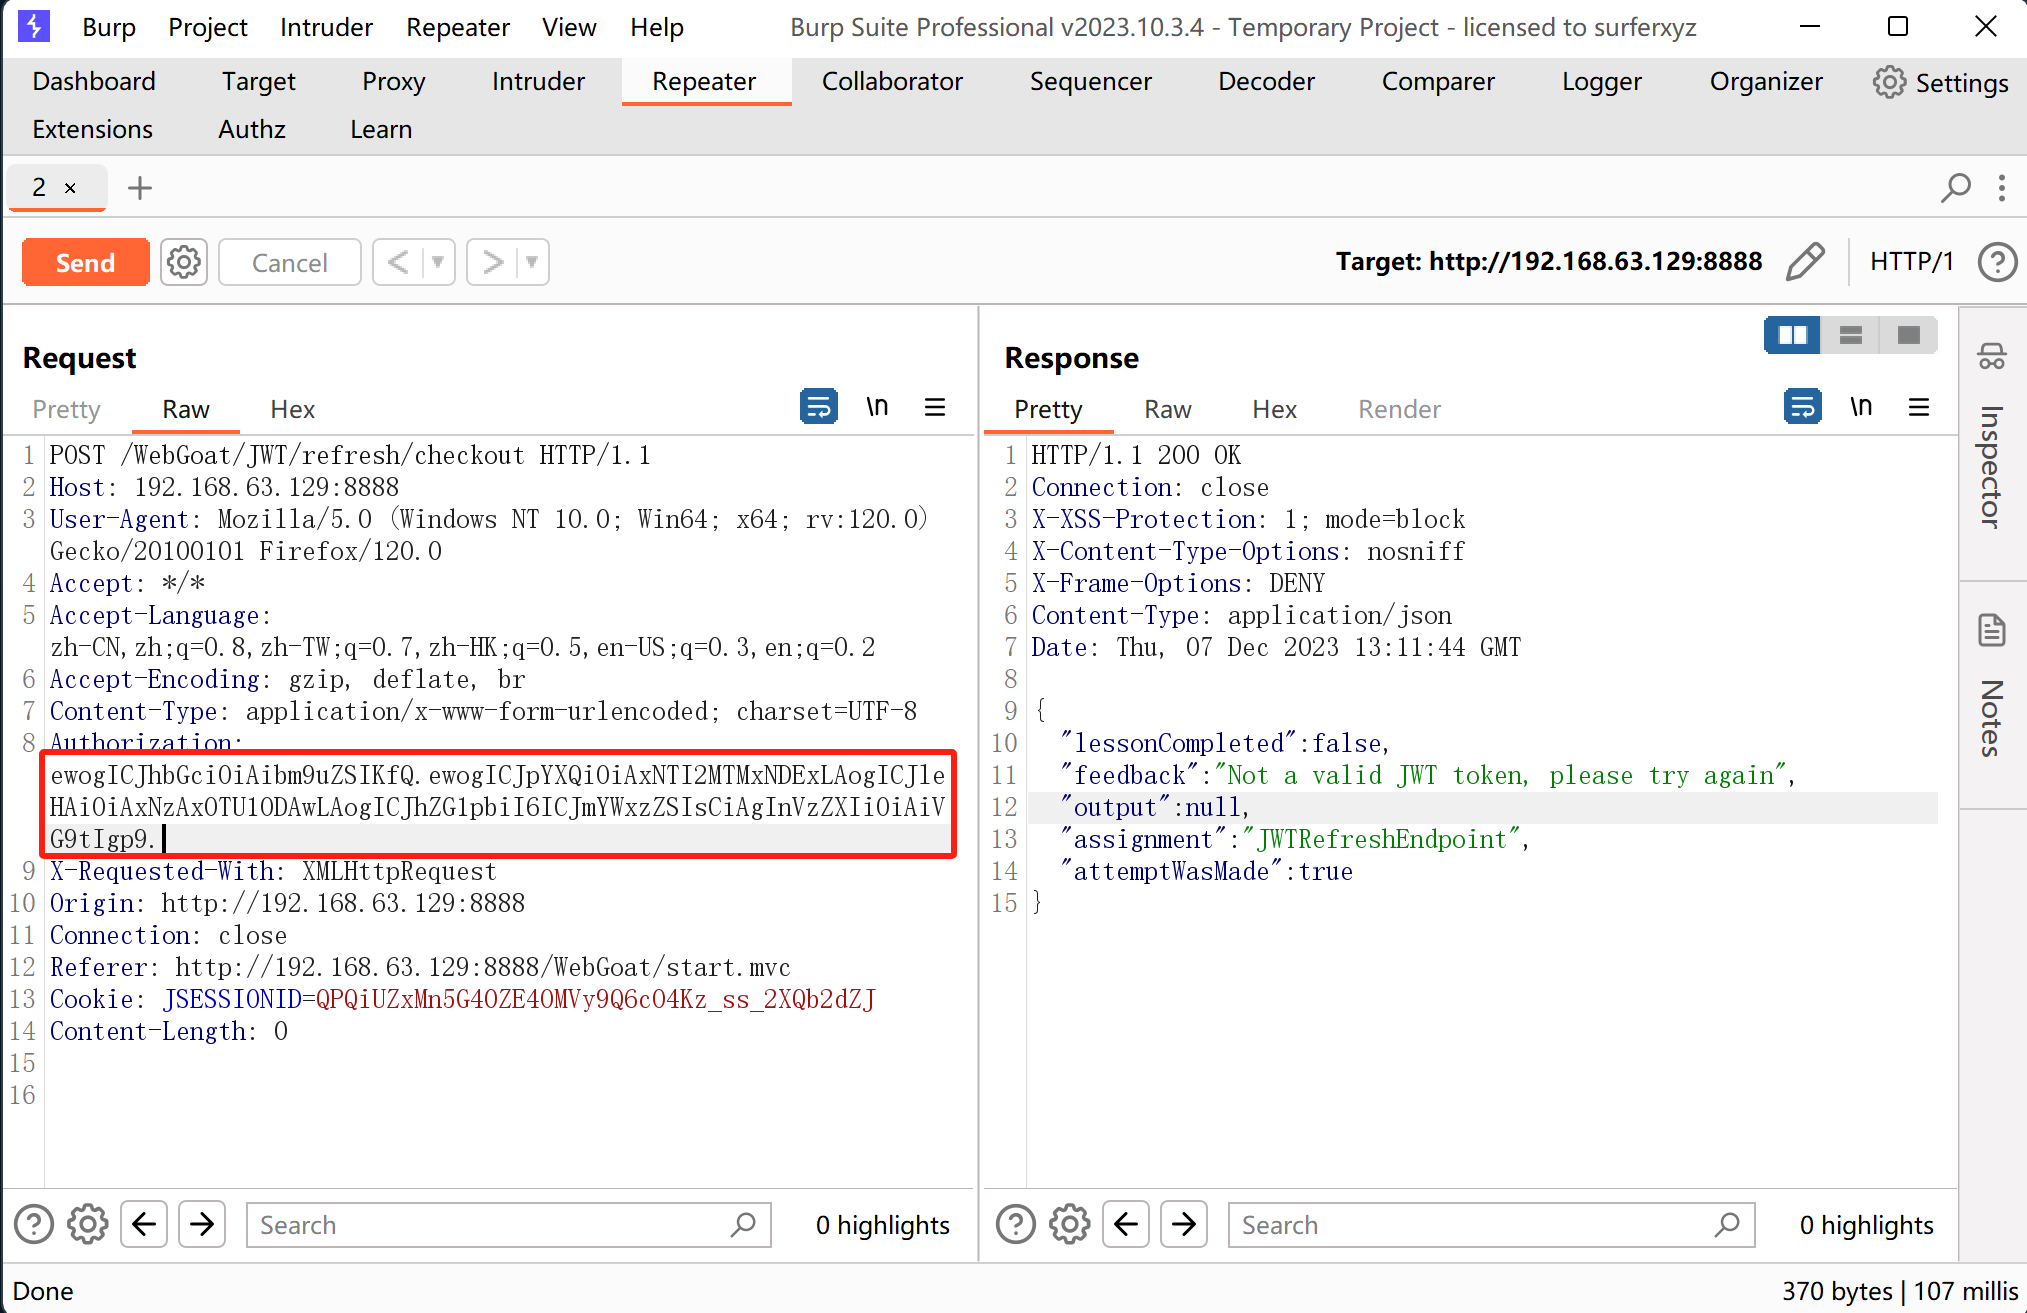Go forward in Repeater history
This screenshot has height=1313, width=2027.
pyautogui.click(x=492, y=262)
